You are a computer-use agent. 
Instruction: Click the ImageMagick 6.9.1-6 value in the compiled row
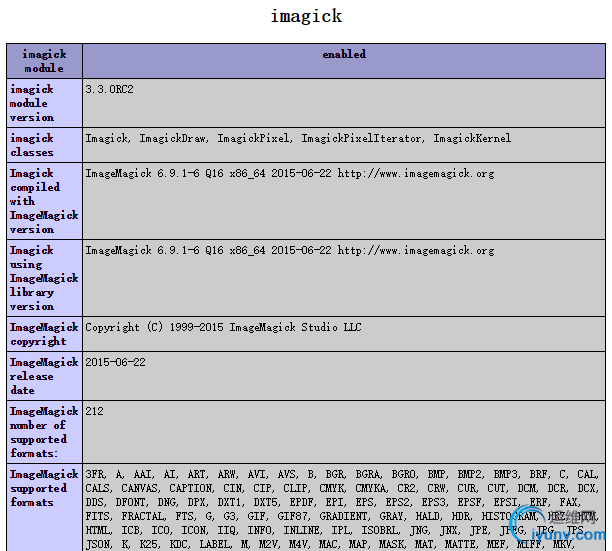pyautogui.click(x=290, y=173)
